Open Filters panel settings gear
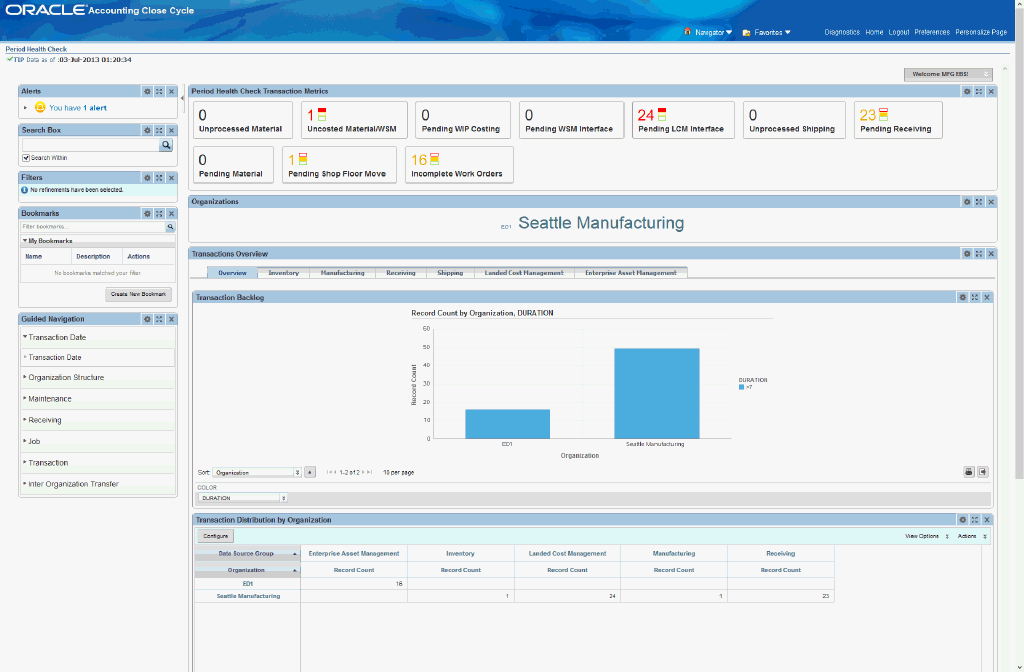Image resolution: width=1024 pixels, height=672 pixels. 147,178
